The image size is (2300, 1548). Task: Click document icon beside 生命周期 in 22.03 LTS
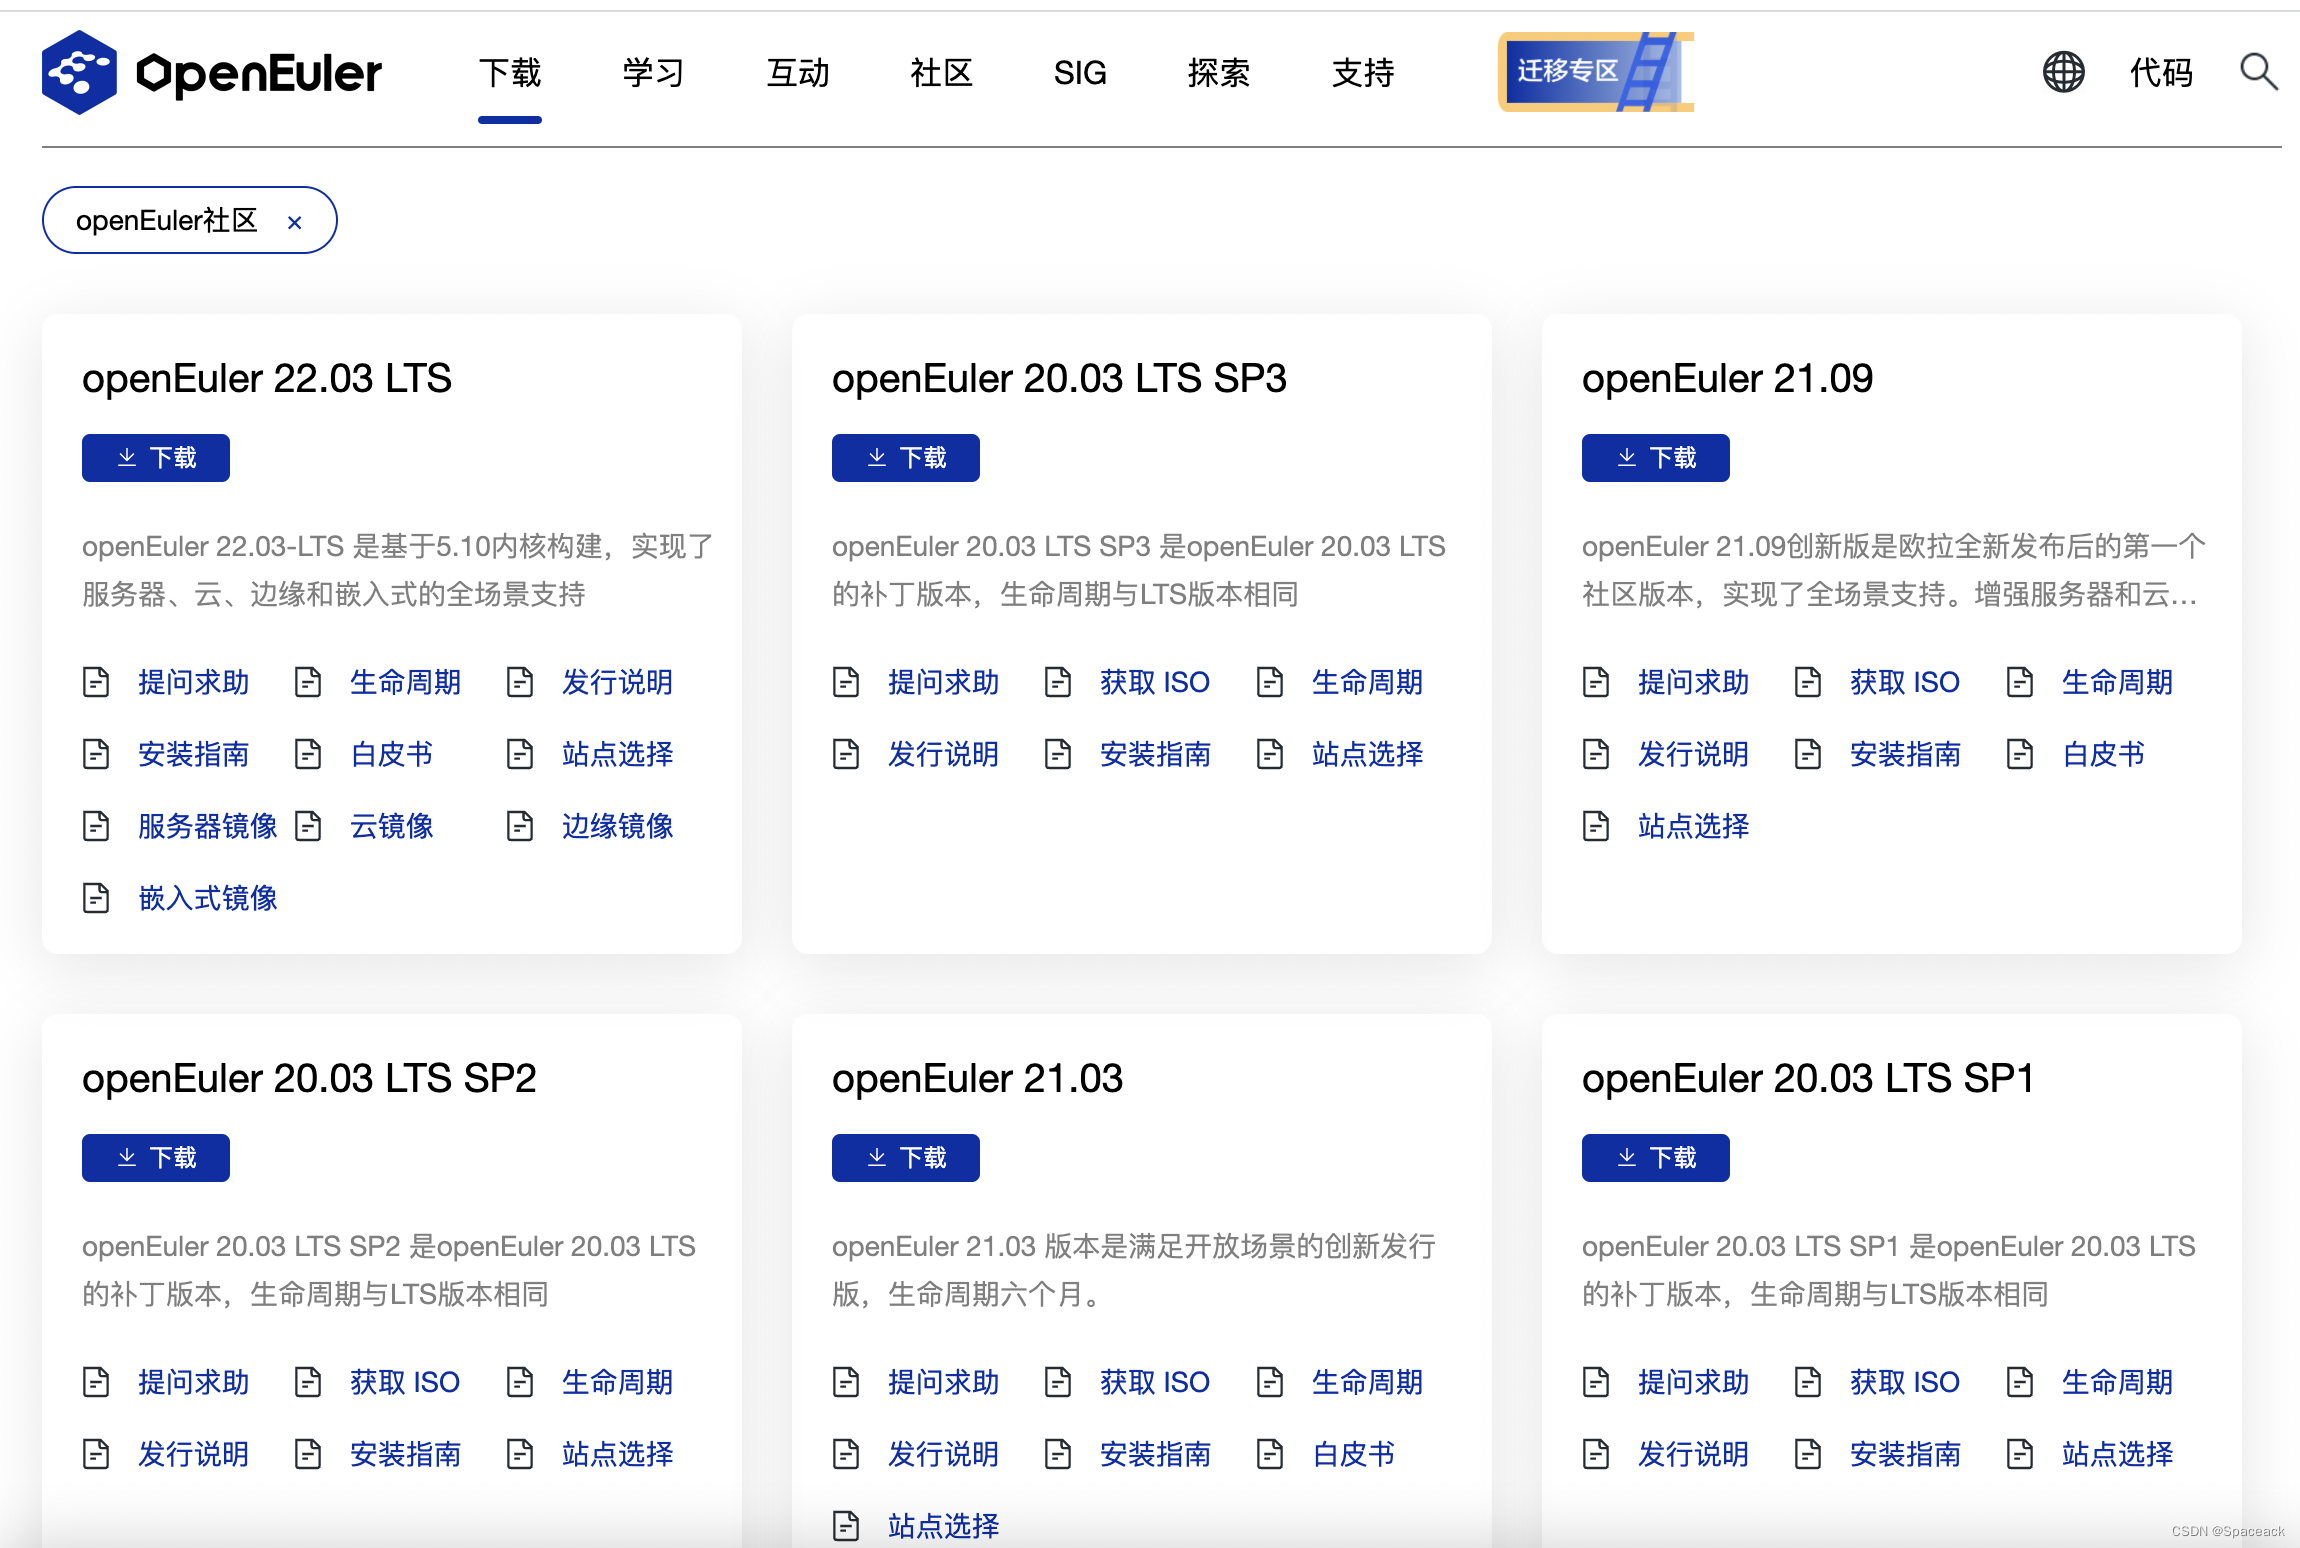point(308,682)
